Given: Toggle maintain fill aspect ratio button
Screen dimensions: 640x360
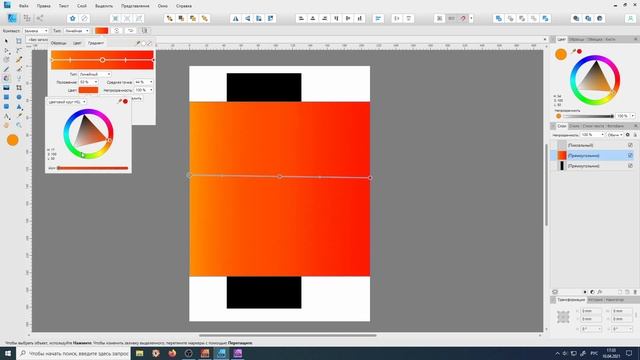Looking at the screenshot, I should pyautogui.click(x=144, y=31).
